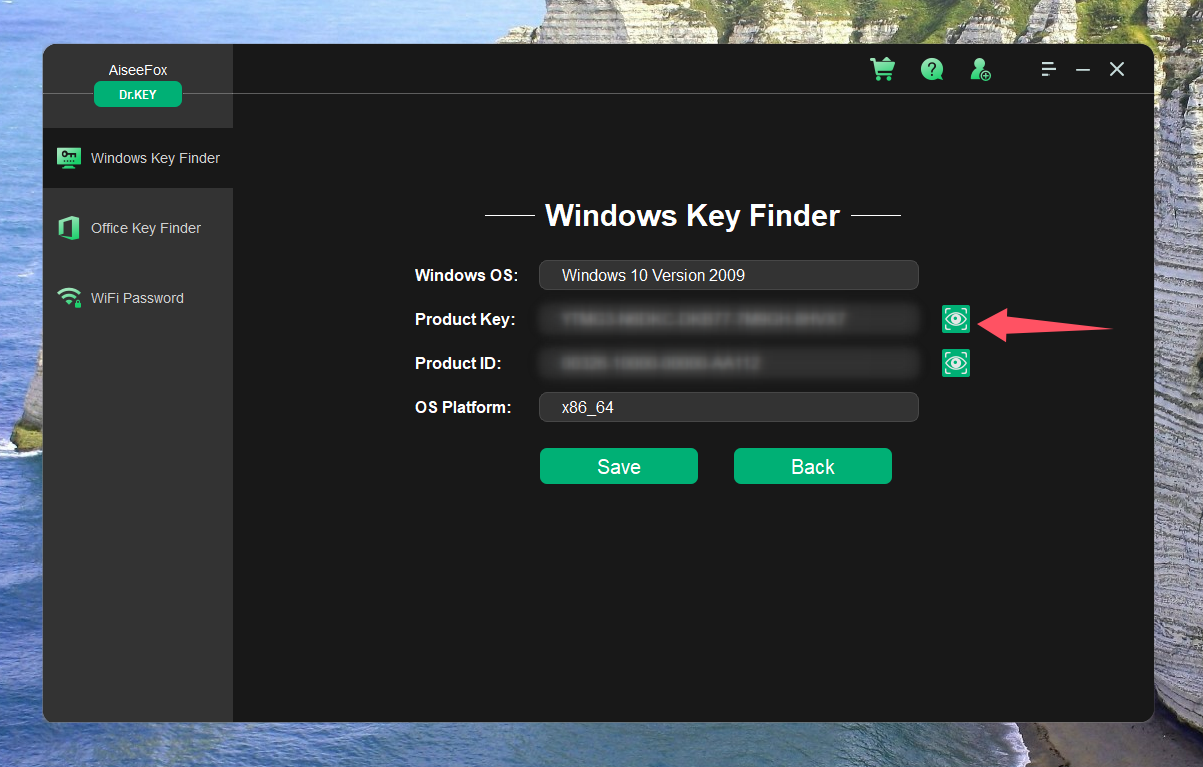Select the WiFi Password icon
The width and height of the screenshot is (1203, 767).
point(68,297)
